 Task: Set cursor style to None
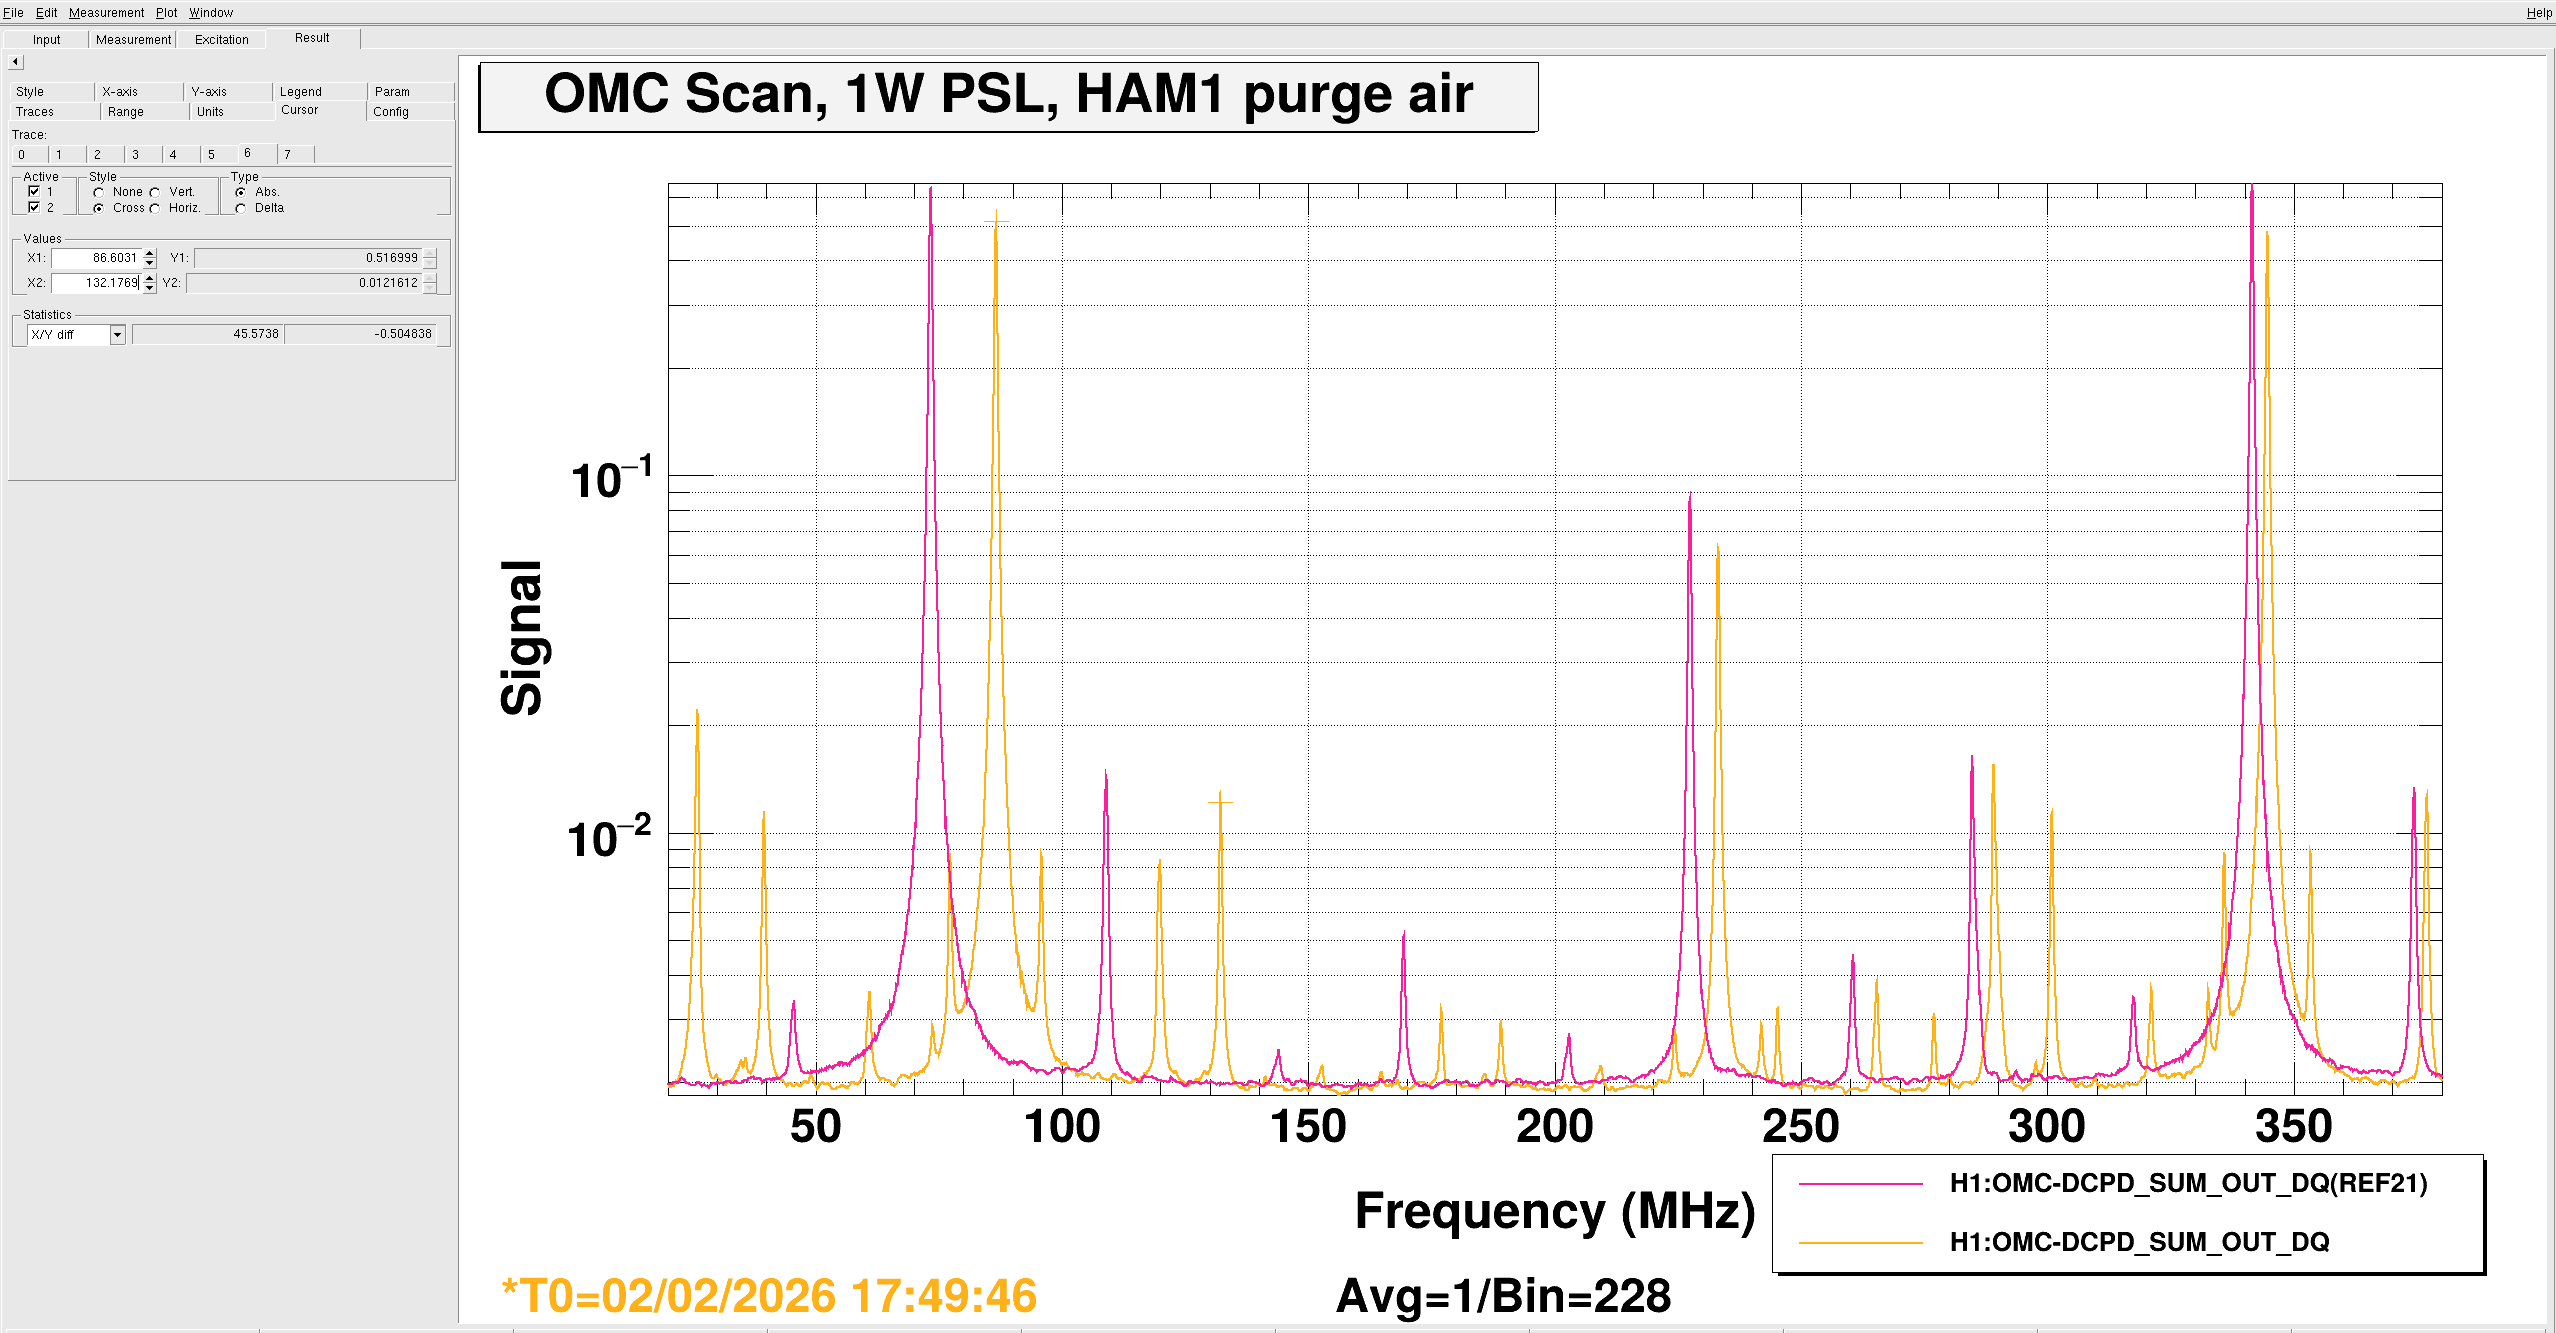click(99, 192)
